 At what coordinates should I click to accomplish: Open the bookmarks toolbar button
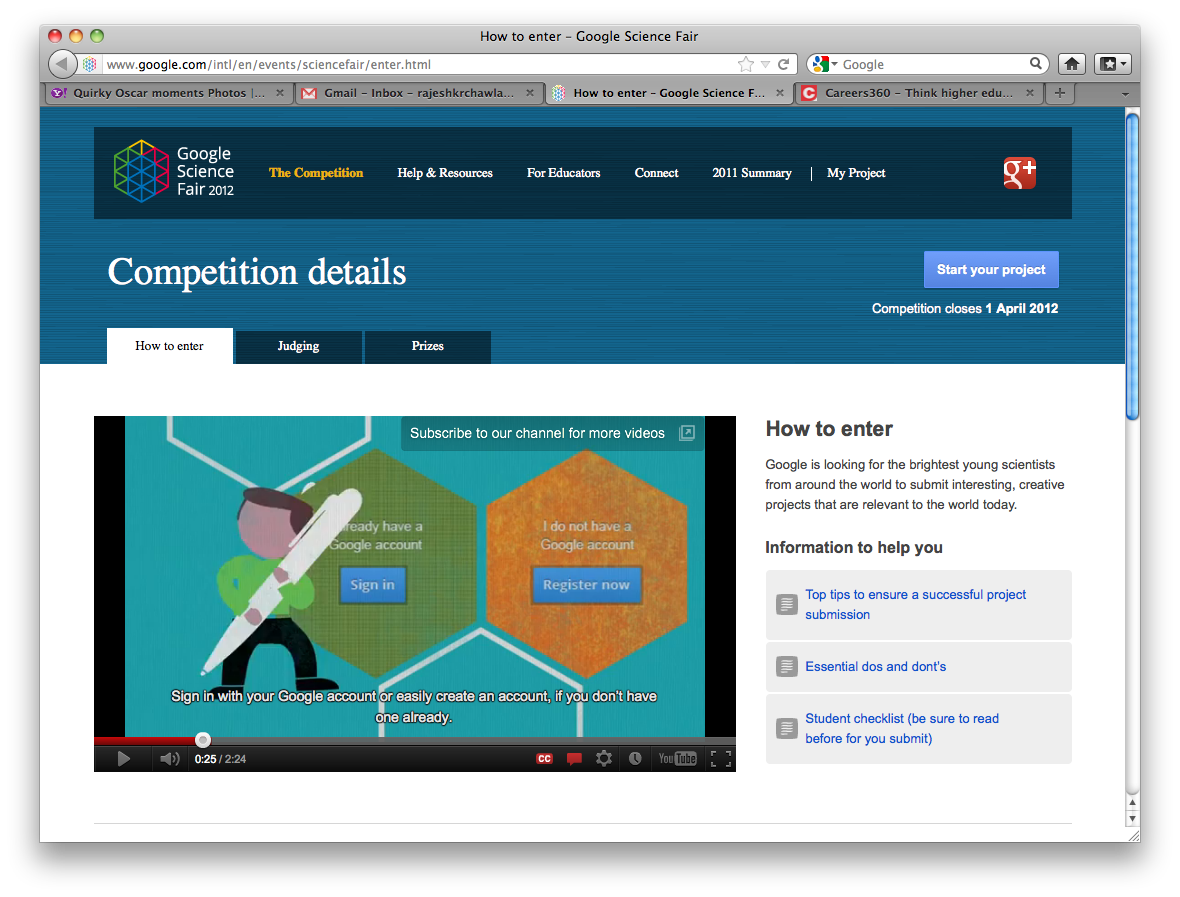pyautogui.click(x=1112, y=64)
